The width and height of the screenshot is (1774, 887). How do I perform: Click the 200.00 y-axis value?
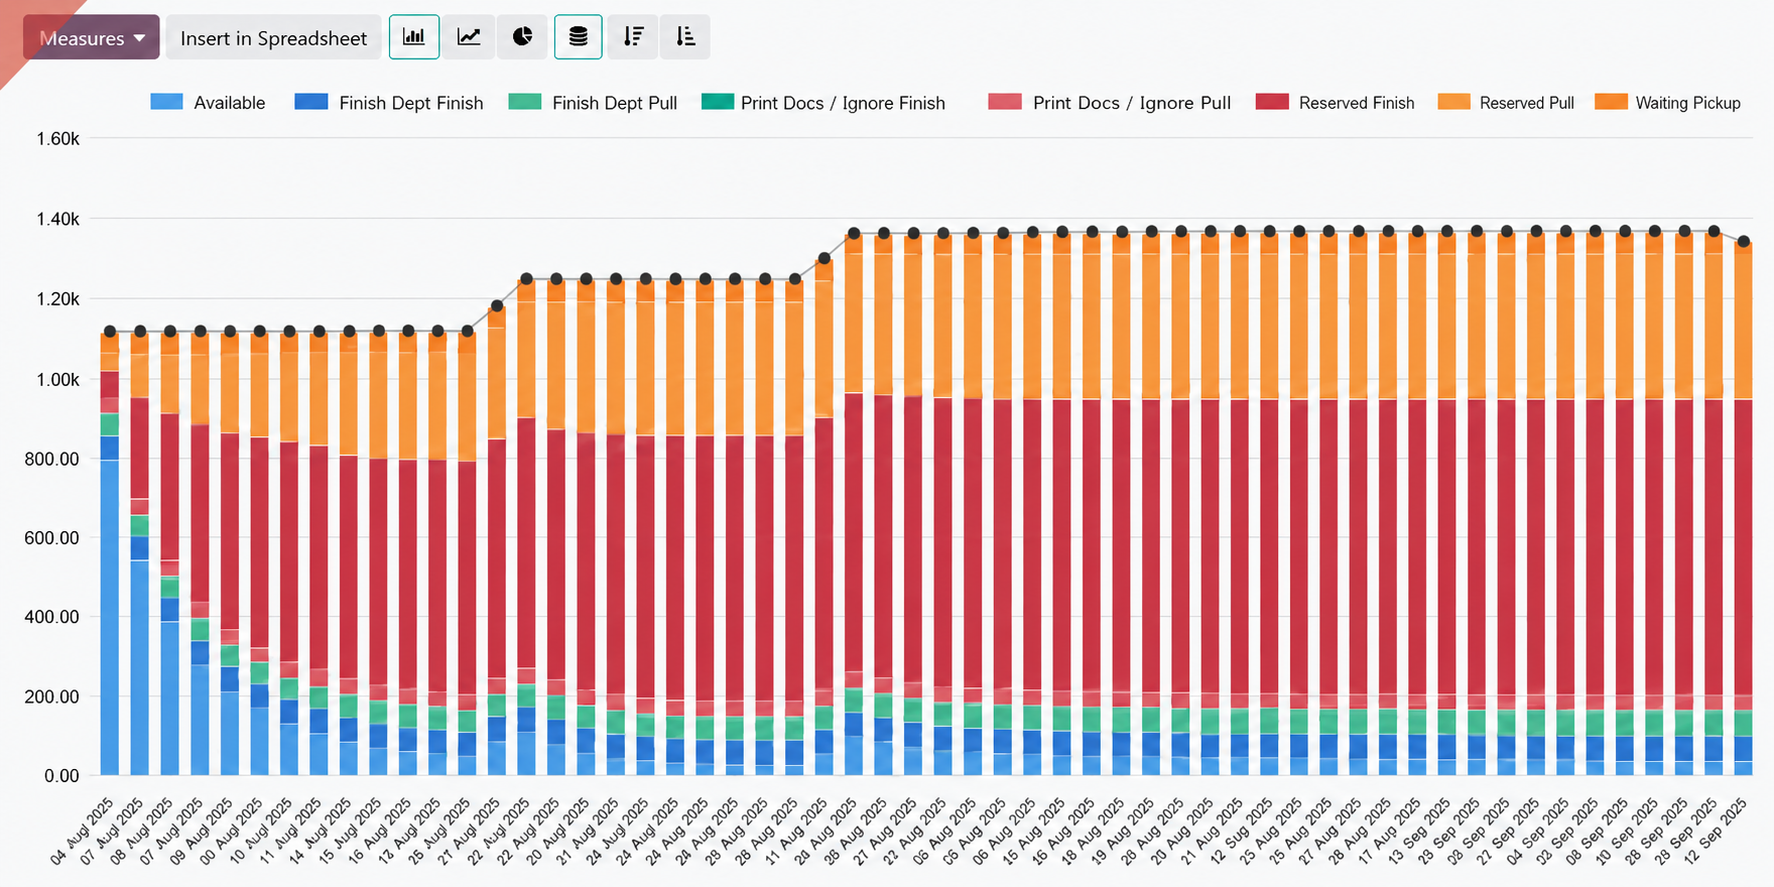[x=52, y=696]
